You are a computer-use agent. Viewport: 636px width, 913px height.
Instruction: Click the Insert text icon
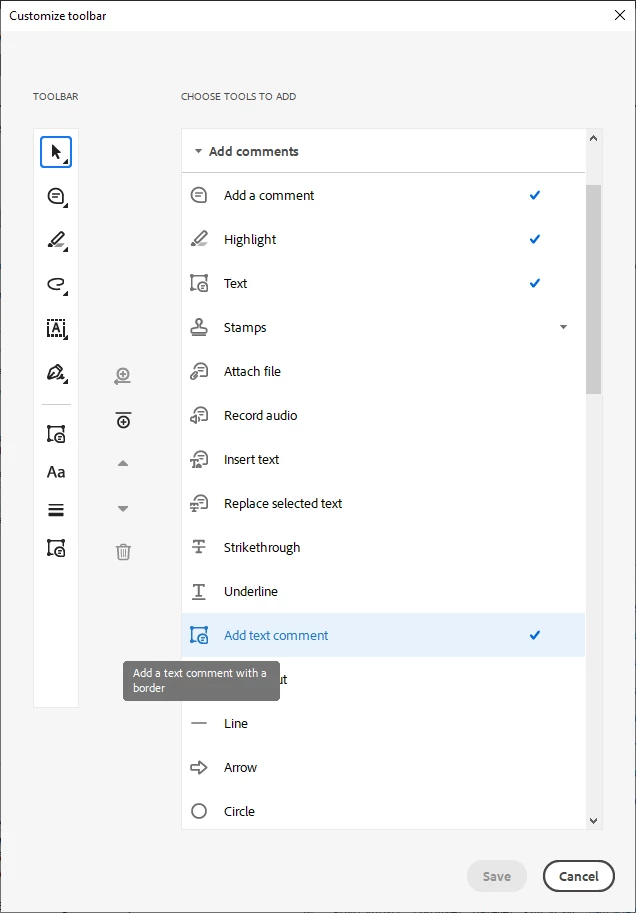[x=199, y=459]
